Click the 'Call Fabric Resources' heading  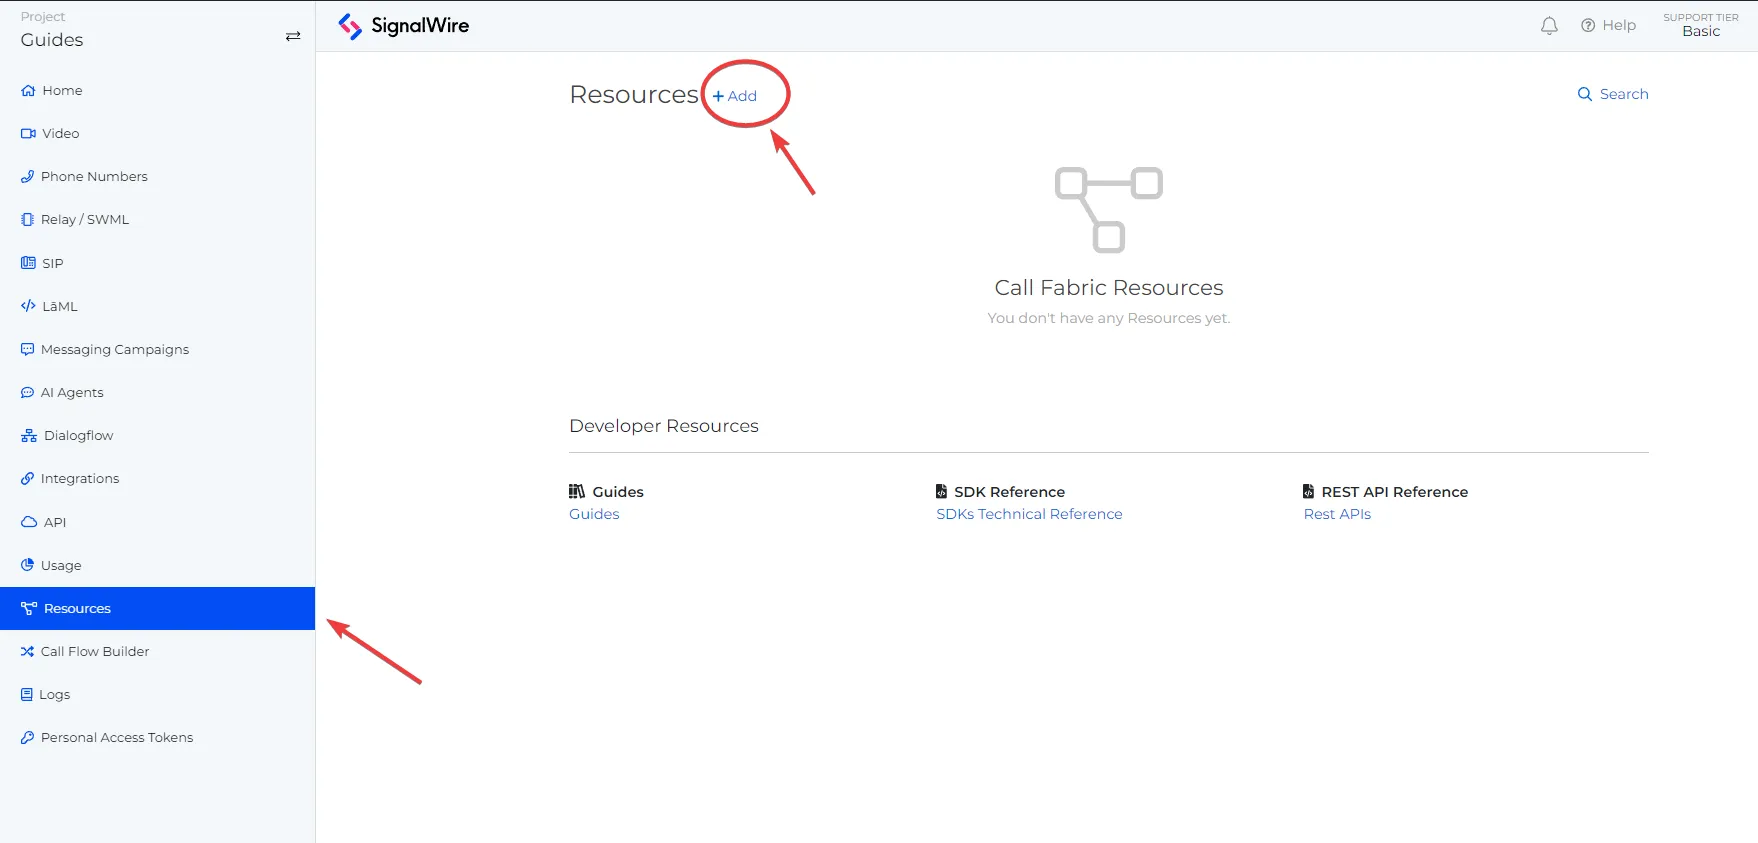point(1109,288)
